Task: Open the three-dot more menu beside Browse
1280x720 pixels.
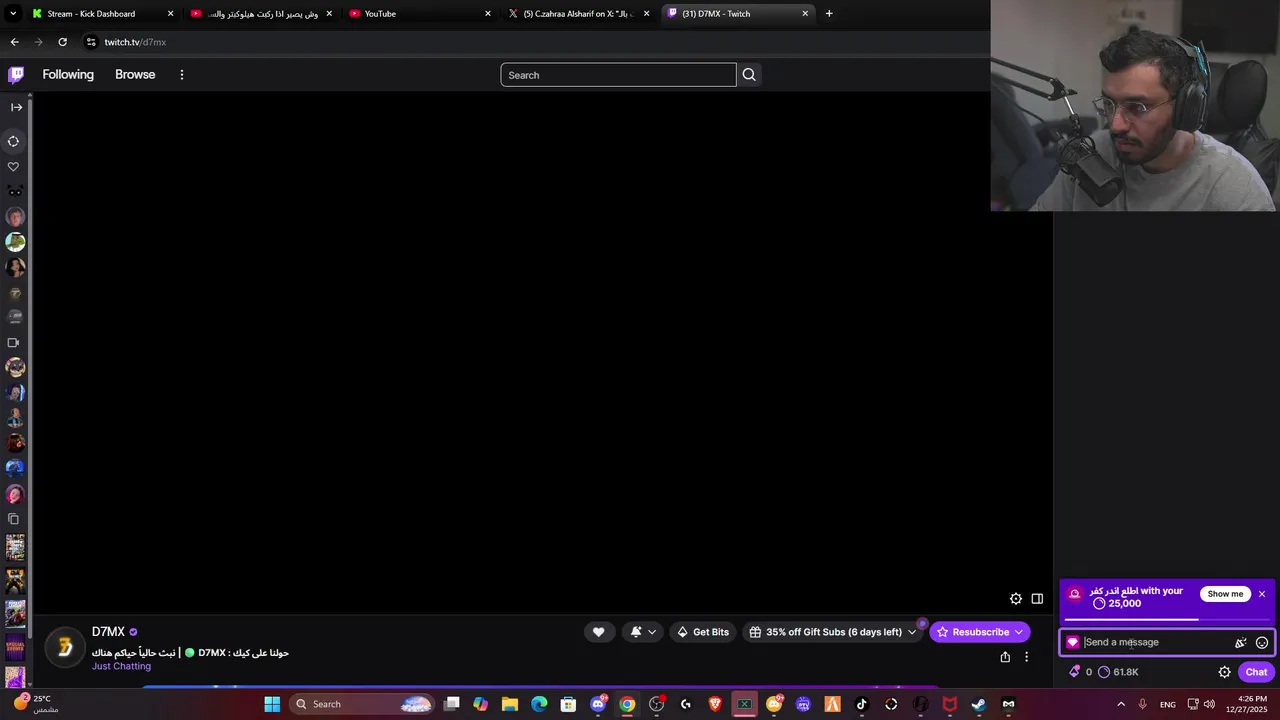Action: tap(181, 75)
